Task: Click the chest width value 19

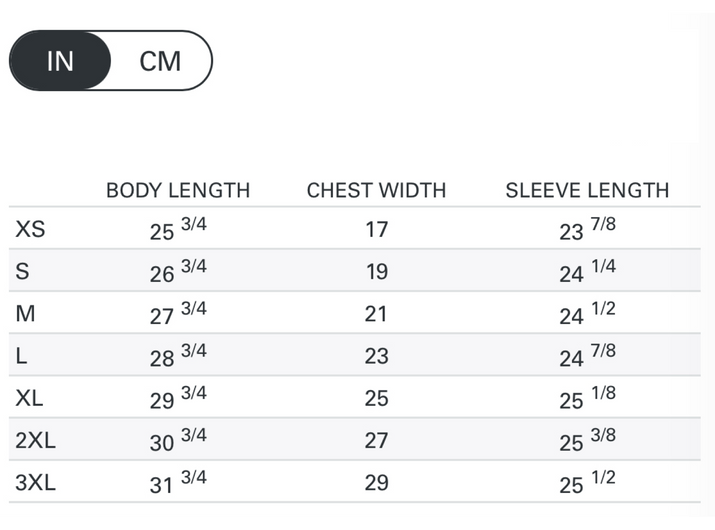Action: (376, 272)
